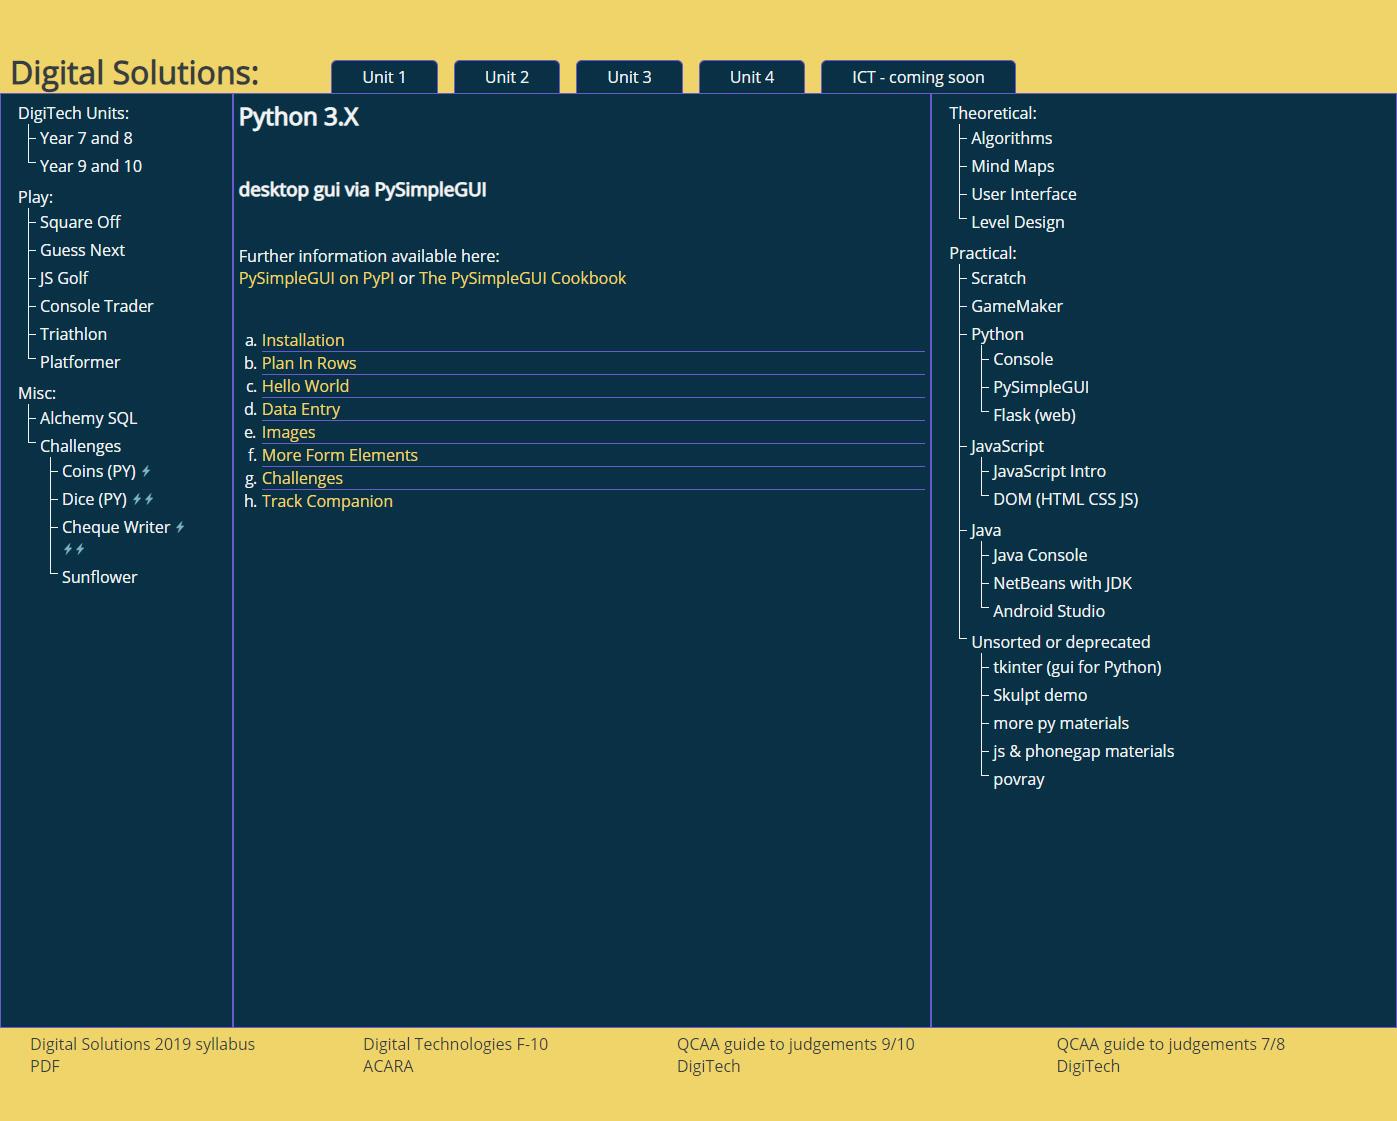Open the Installation lesson
The width and height of the screenshot is (1397, 1121).
click(303, 340)
